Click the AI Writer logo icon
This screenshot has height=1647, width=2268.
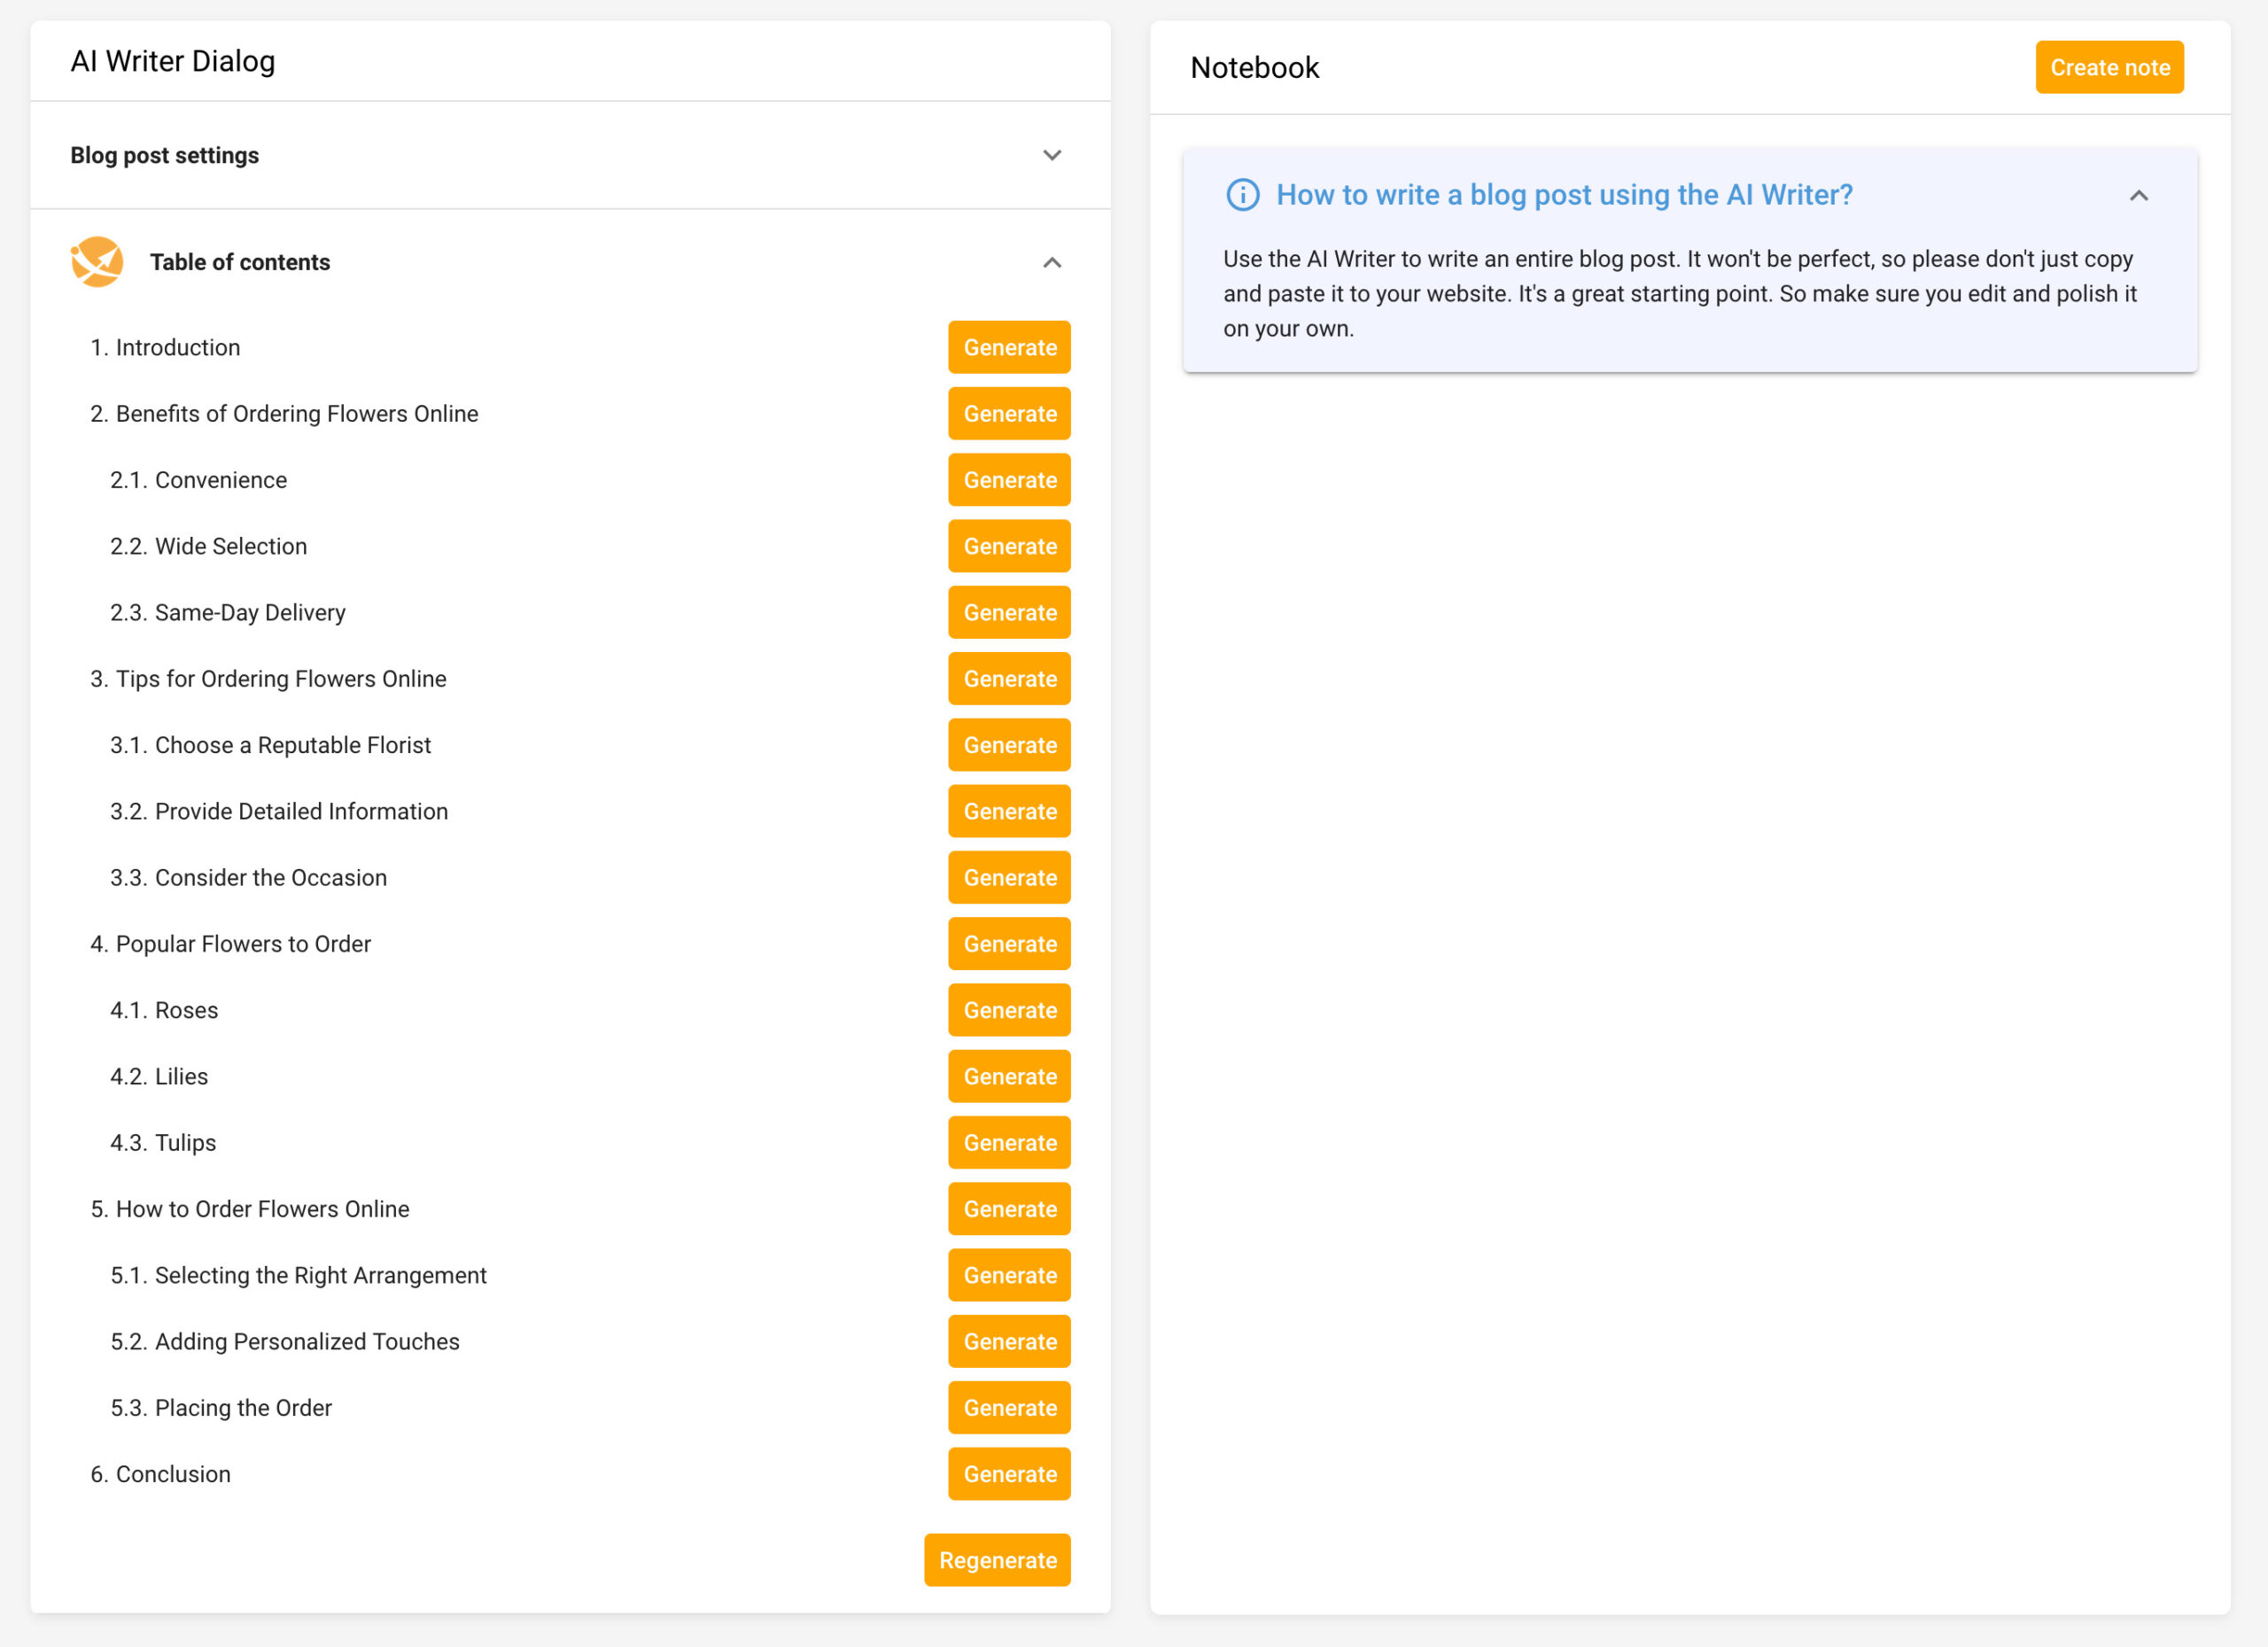(97, 262)
